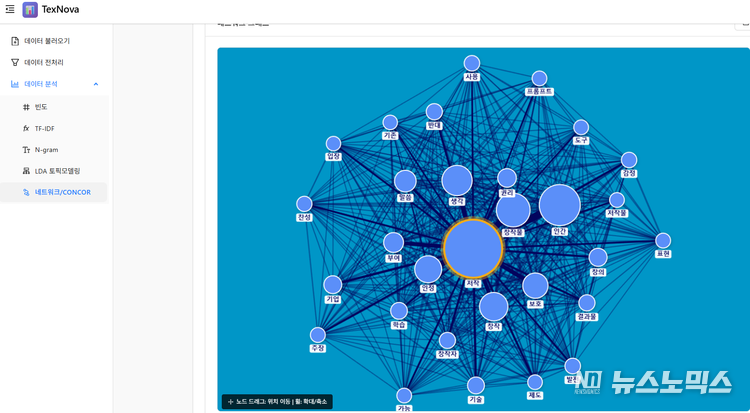Open the 데이터 불러오기 menu item

coord(47,41)
